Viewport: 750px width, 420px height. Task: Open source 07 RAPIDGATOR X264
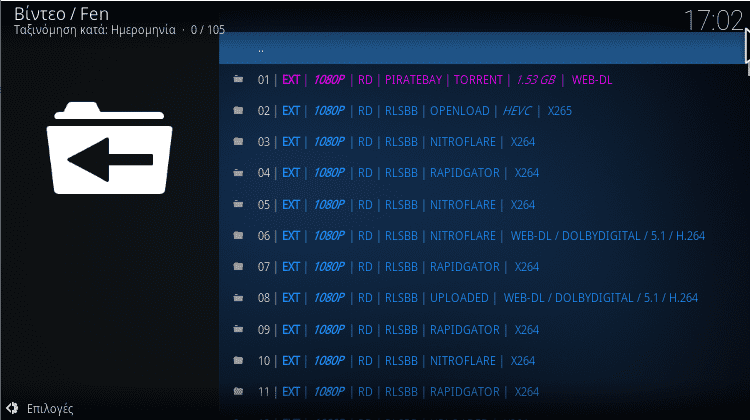click(x=483, y=266)
